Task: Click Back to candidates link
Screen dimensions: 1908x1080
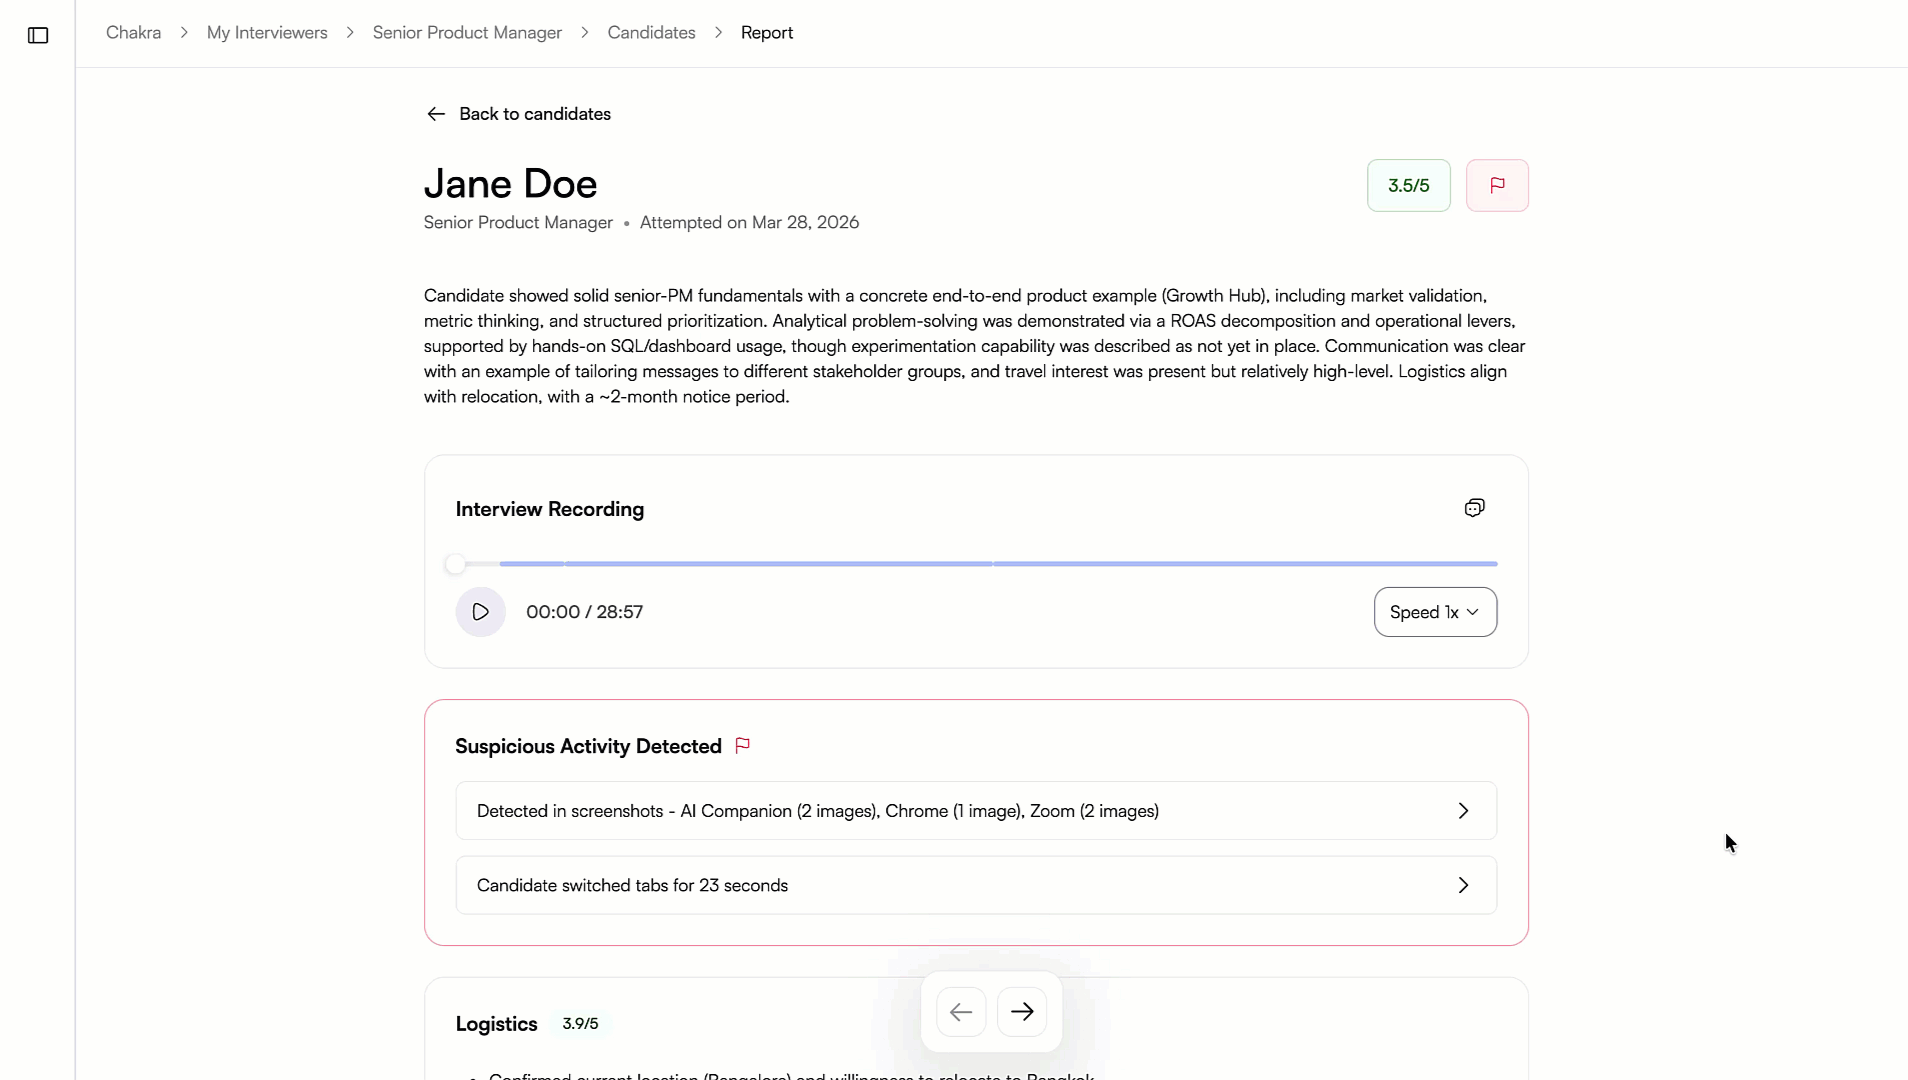Action: pyautogui.click(x=534, y=114)
